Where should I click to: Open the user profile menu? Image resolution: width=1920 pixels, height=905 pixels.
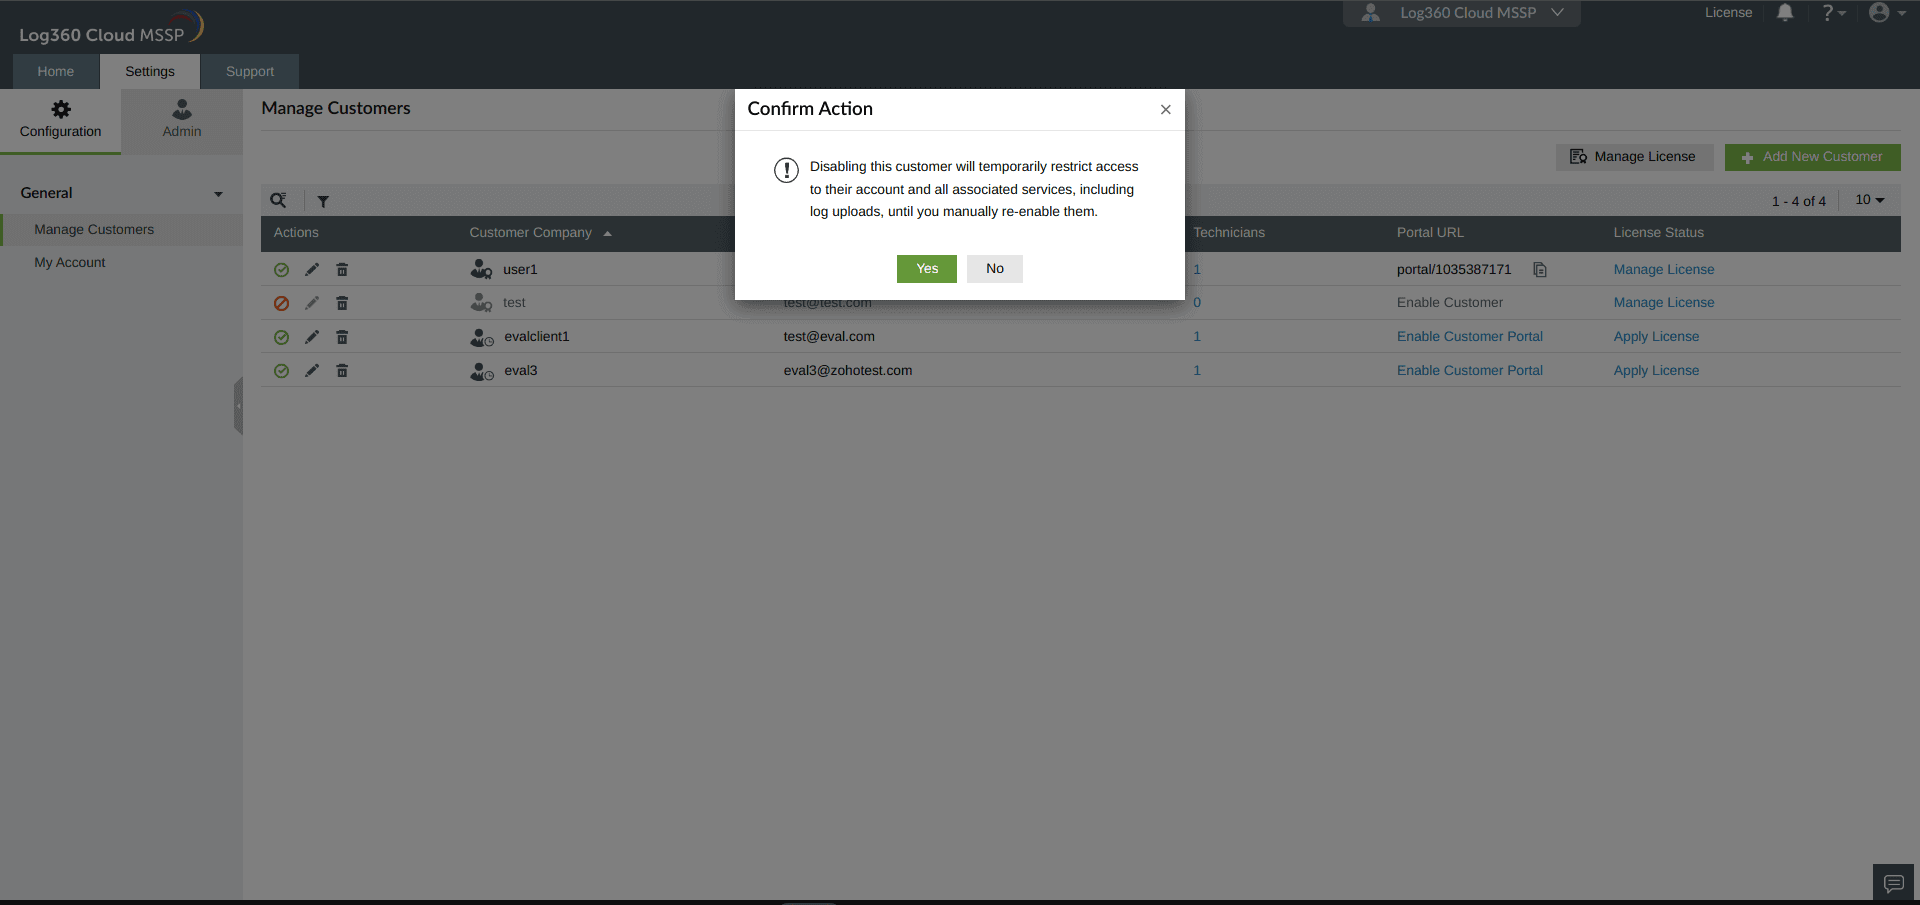(1886, 13)
